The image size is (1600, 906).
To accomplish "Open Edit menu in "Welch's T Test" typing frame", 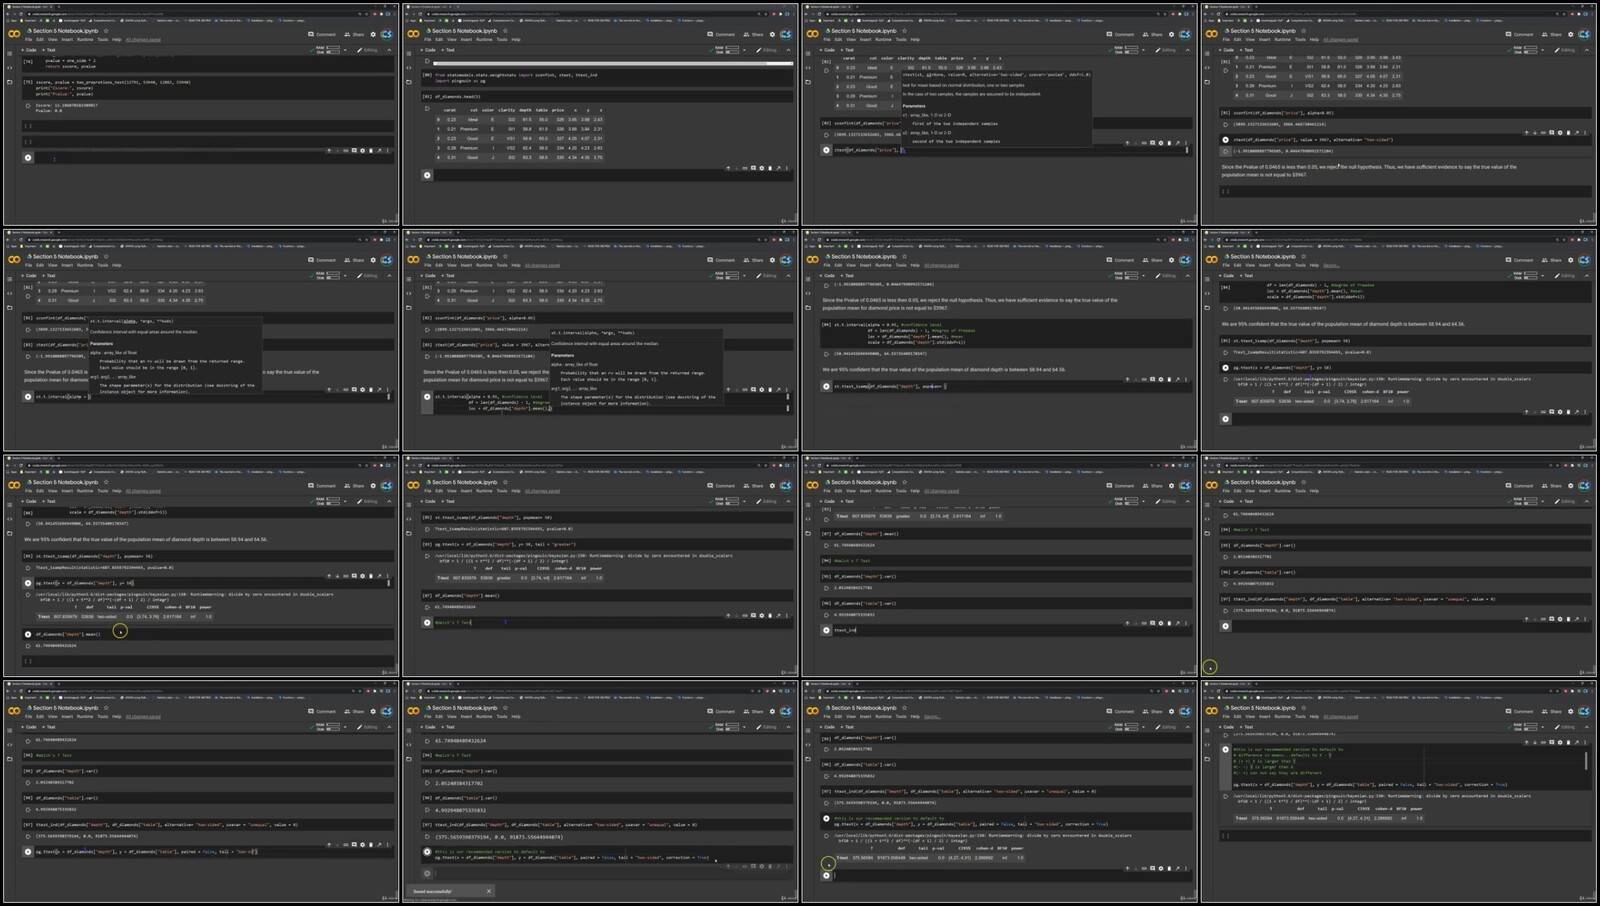I will [439, 491].
